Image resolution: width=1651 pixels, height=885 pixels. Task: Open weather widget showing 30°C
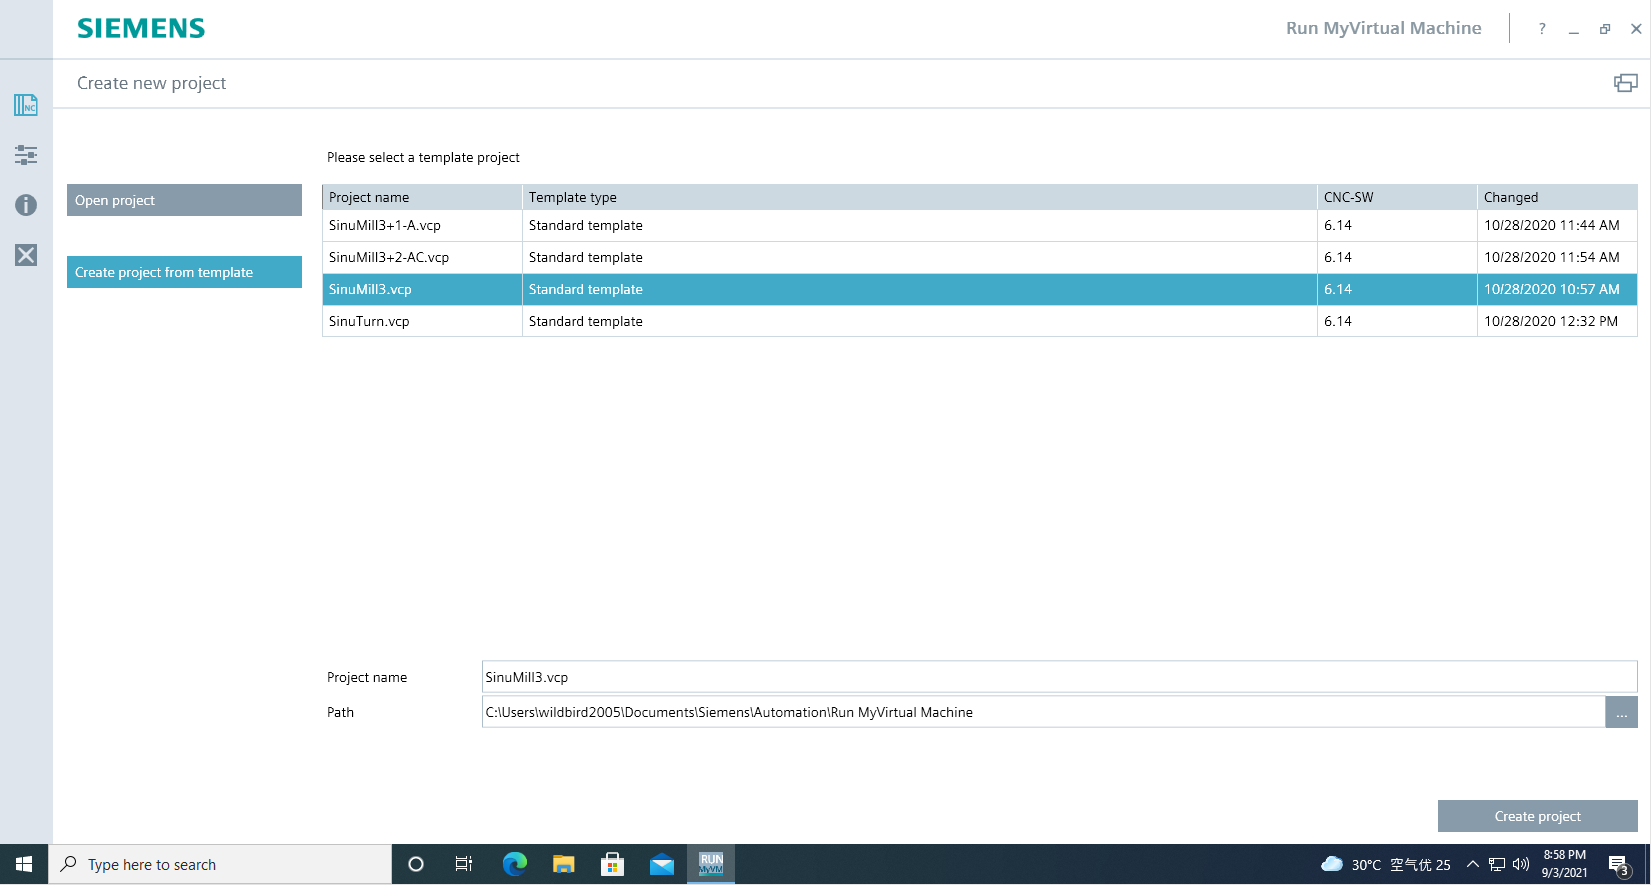1386,864
